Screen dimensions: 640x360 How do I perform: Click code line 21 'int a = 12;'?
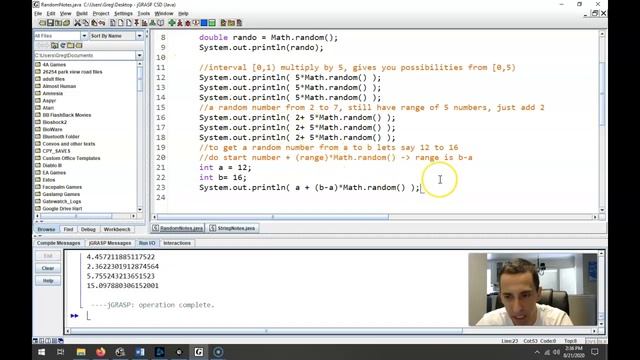pyautogui.click(x=225, y=167)
